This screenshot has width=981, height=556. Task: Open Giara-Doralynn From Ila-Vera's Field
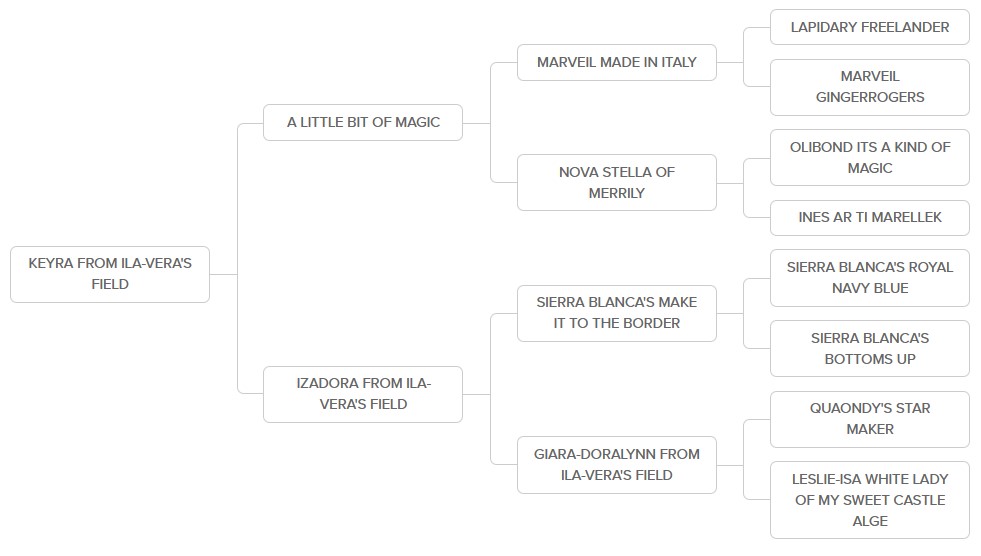point(616,465)
